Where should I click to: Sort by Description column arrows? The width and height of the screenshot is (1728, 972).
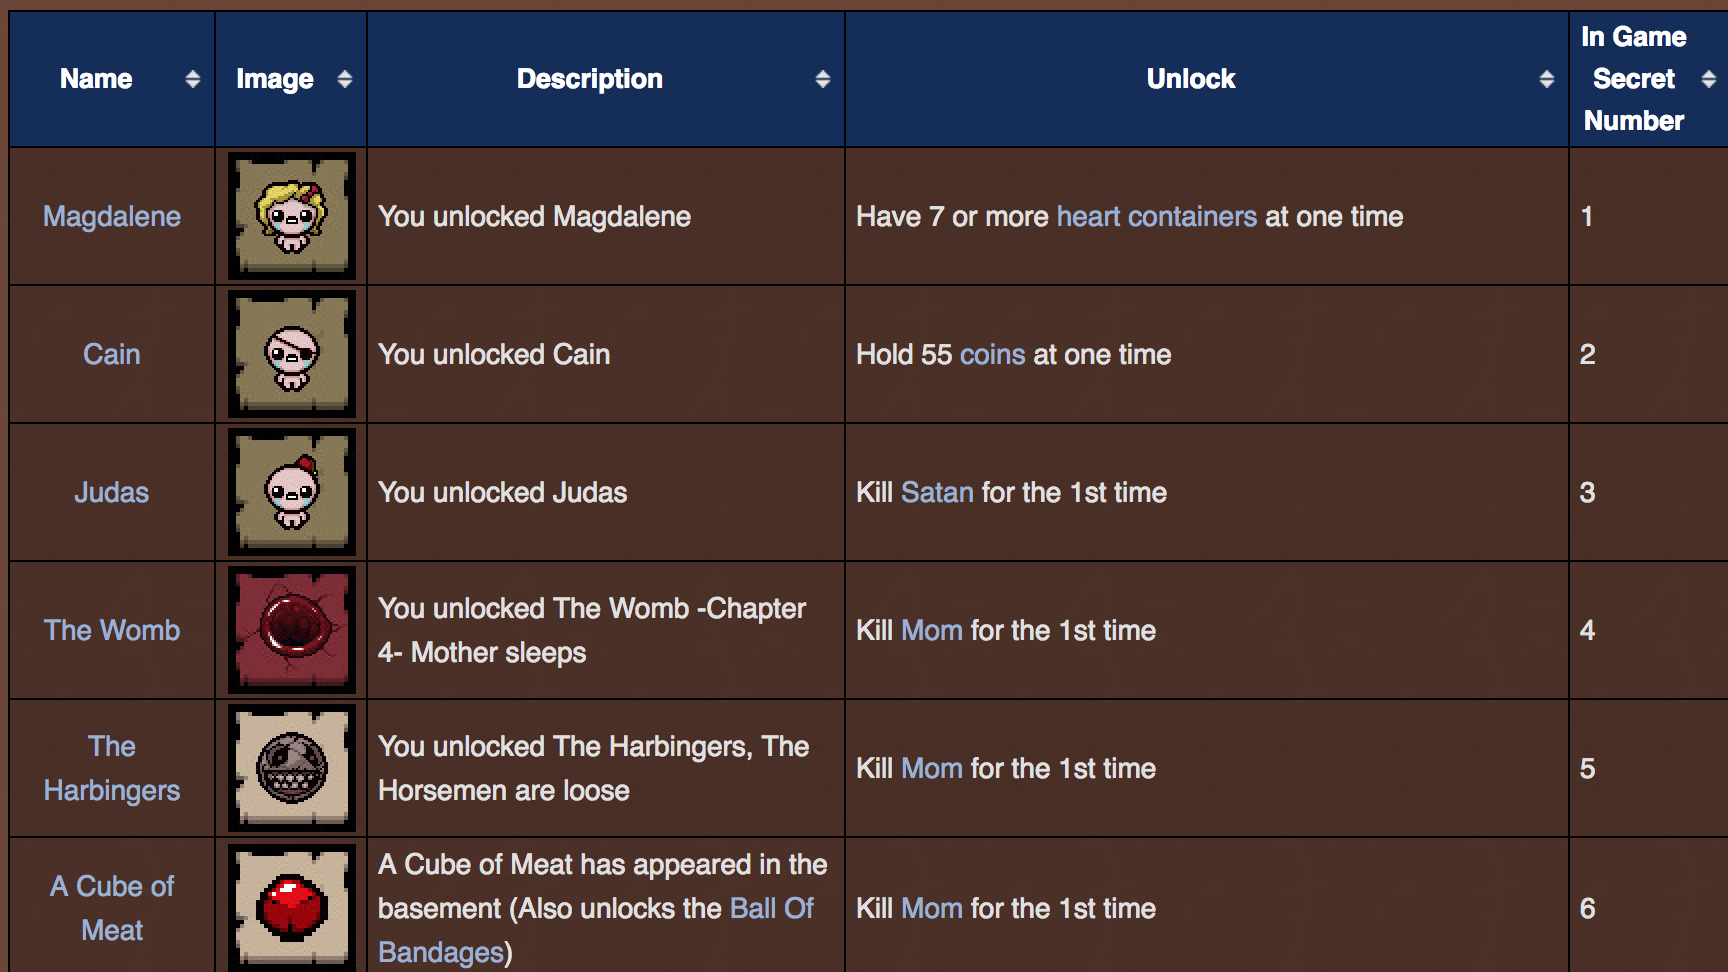coord(823,79)
